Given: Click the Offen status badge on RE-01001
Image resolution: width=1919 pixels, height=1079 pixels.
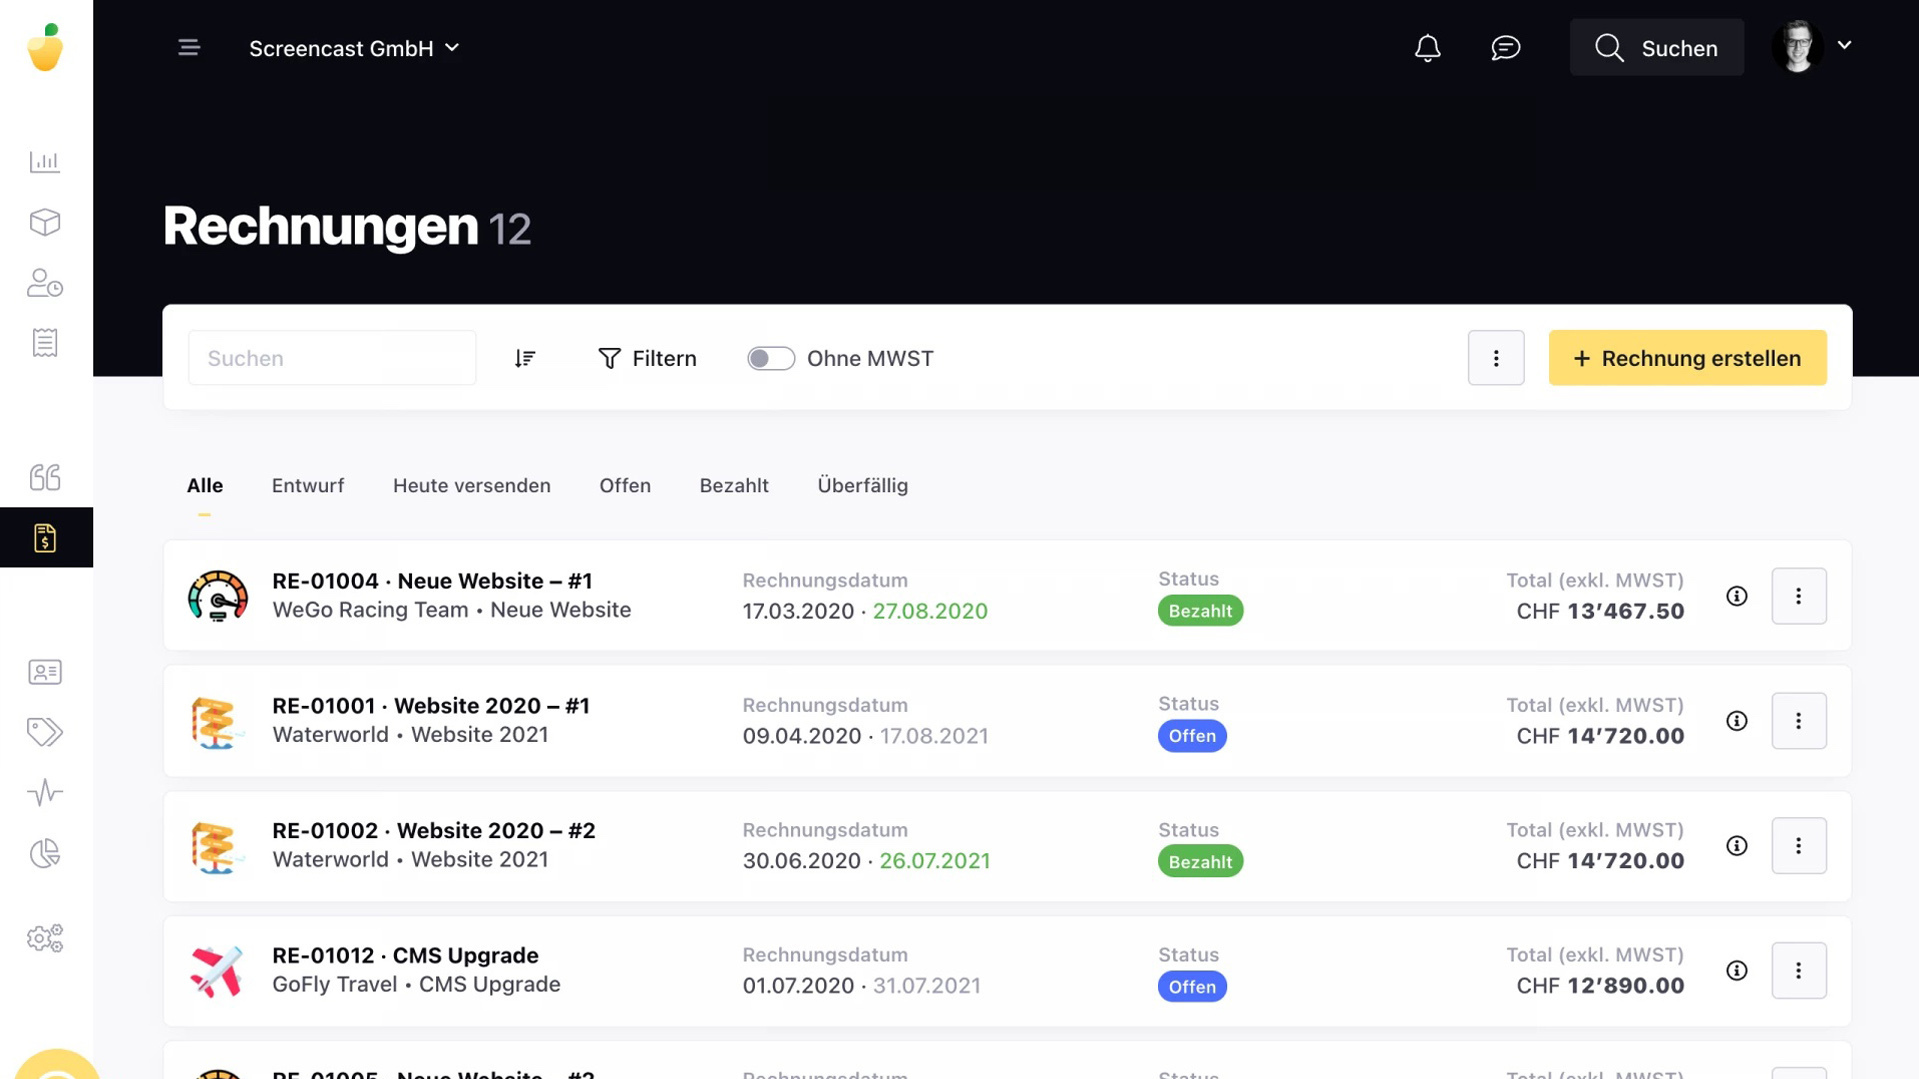Looking at the screenshot, I should tap(1192, 736).
